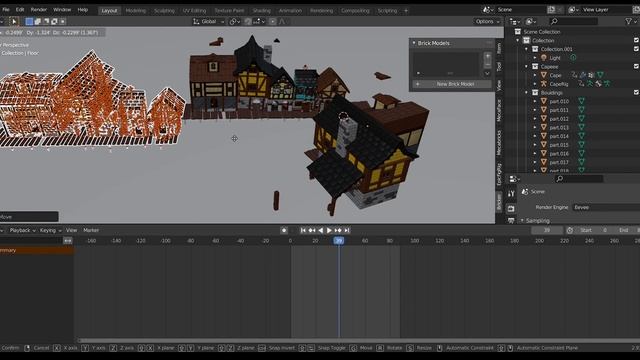The width and height of the screenshot is (640, 360).
Task: Choose the set-new-selection mode icon
Action: click(x=29, y=21)
